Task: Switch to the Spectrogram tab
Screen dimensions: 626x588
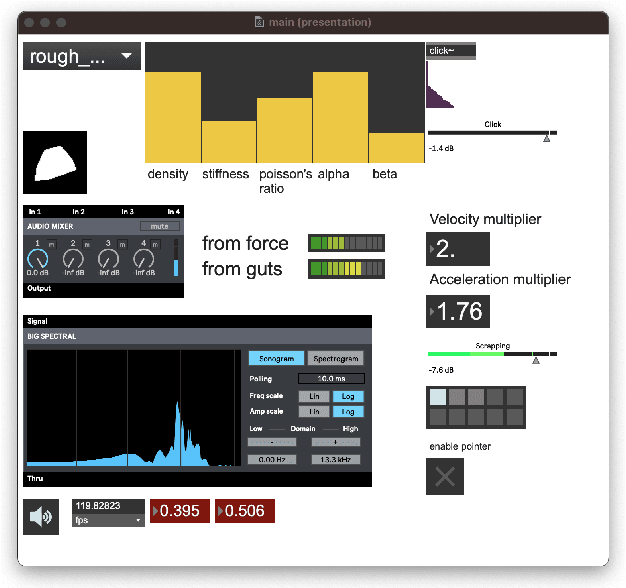Action: tap(336, 358)
